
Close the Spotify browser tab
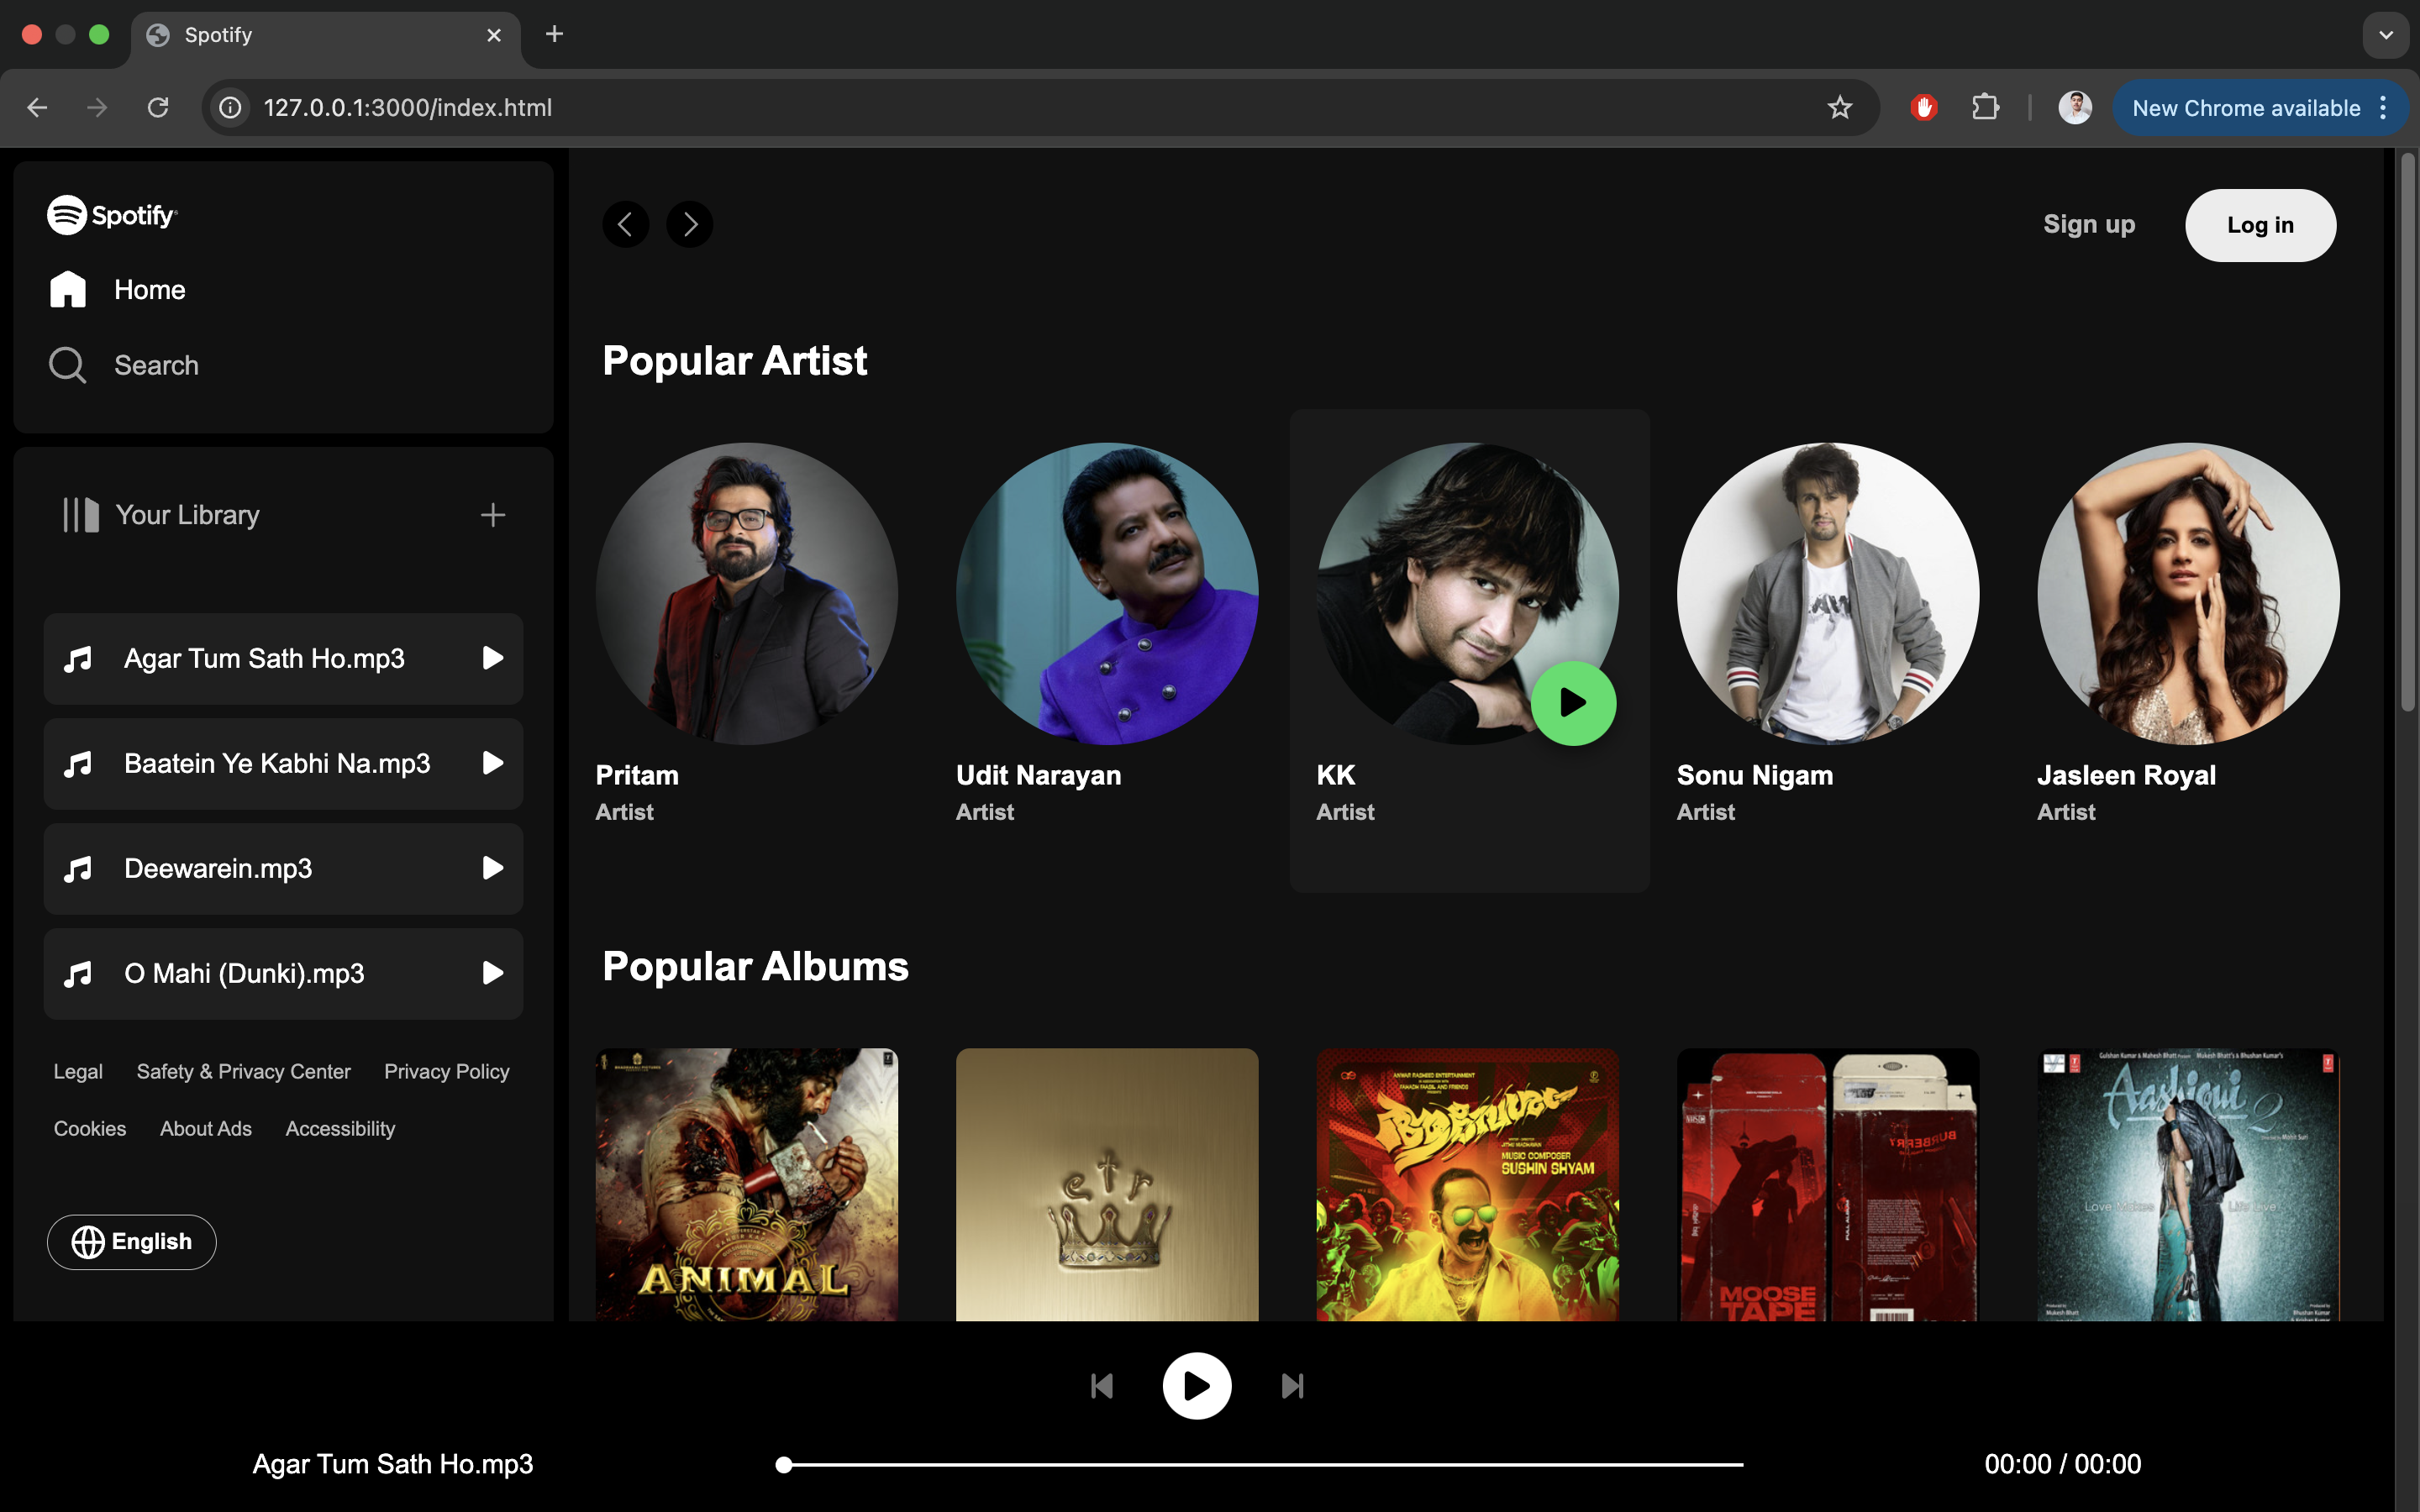click(494, 35)
